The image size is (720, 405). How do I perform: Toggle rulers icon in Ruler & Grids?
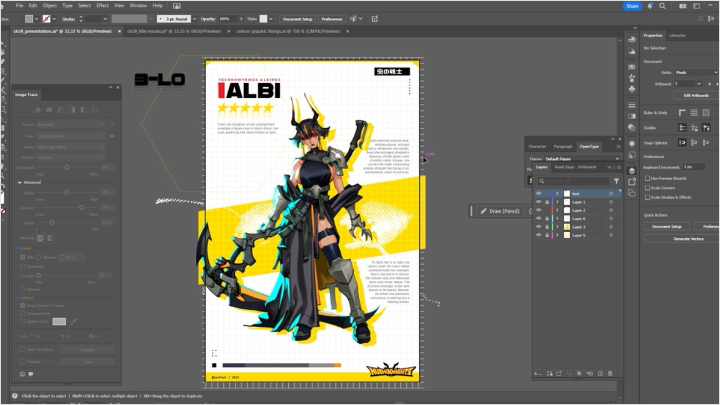(682, 112)
